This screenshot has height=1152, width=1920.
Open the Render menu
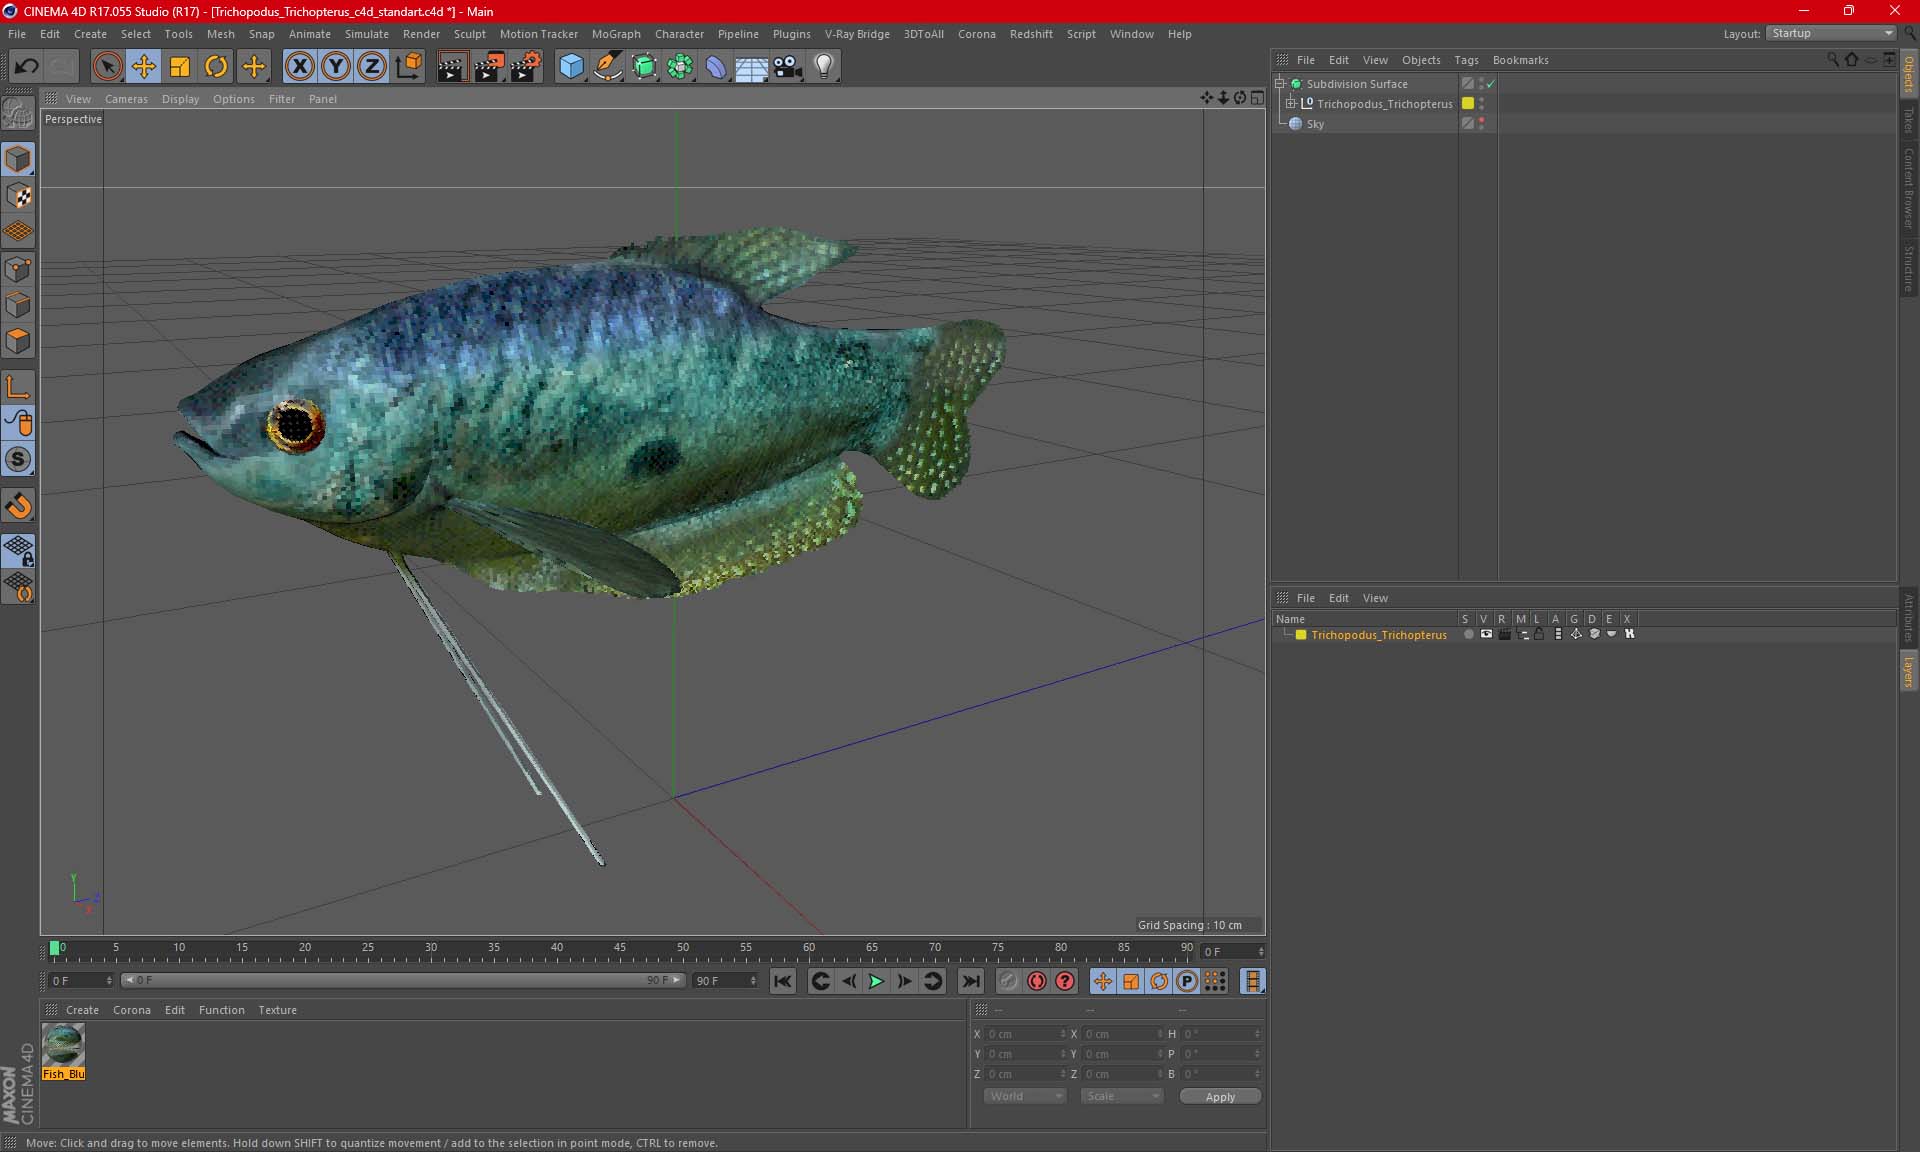[x=421, y=34]
